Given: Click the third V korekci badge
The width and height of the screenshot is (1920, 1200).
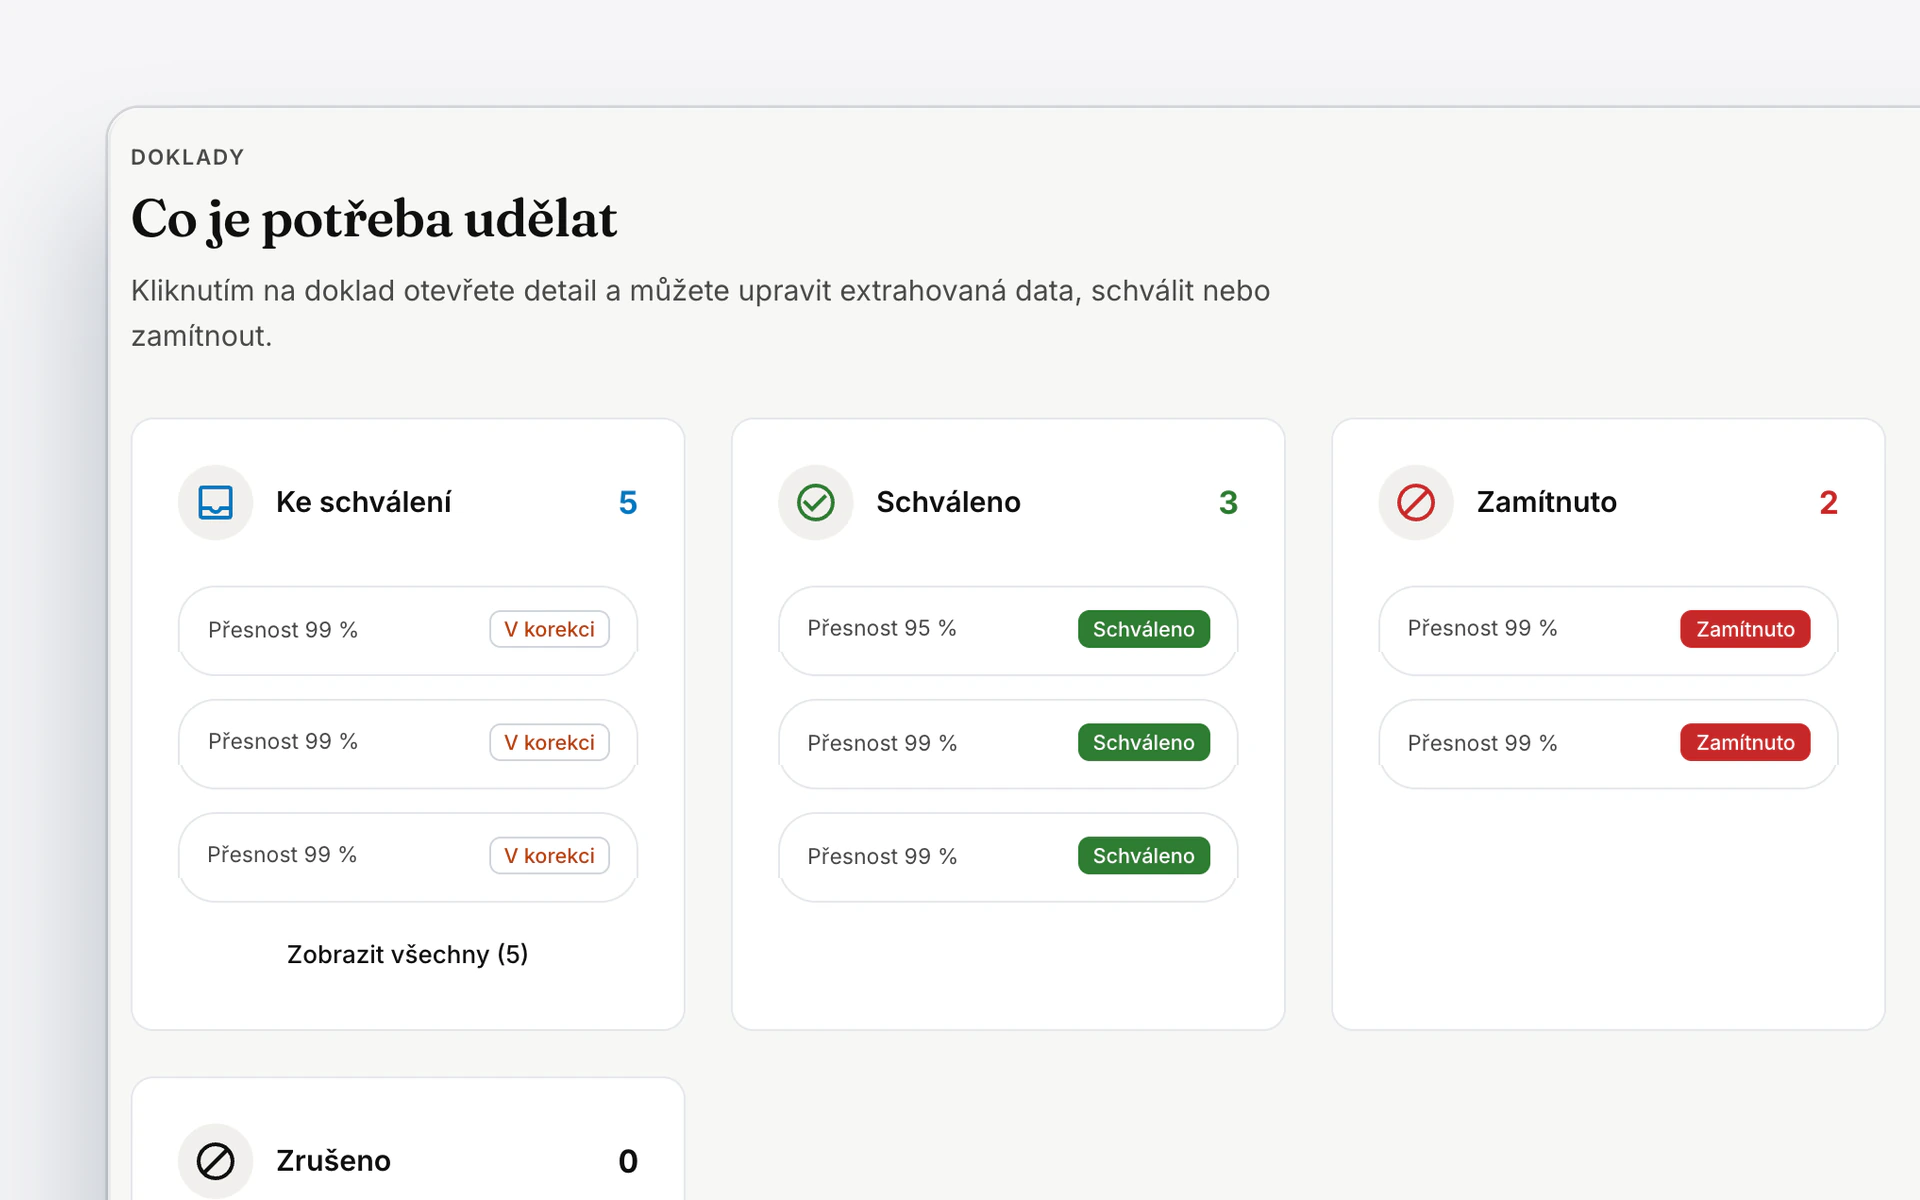Looking at the screenshot, I should [549, 855].
